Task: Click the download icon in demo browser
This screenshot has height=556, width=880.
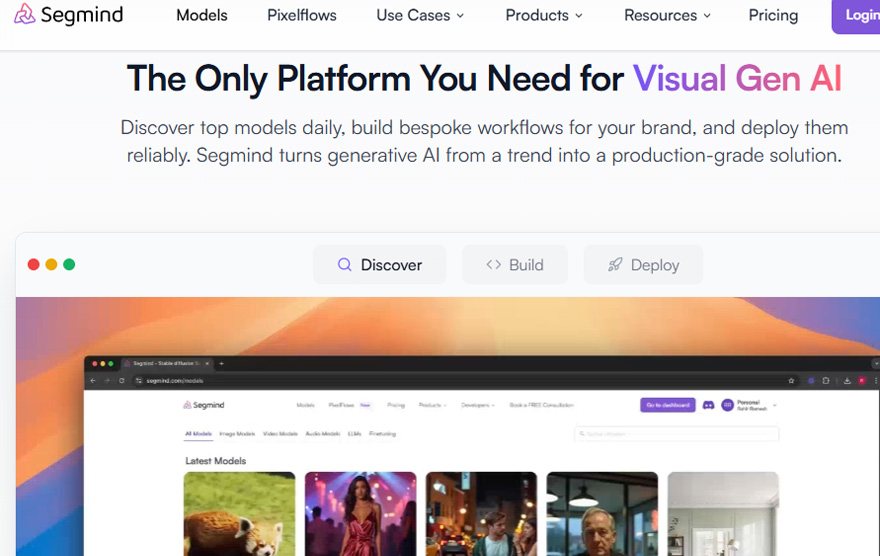Action: (x=847, y=380)
